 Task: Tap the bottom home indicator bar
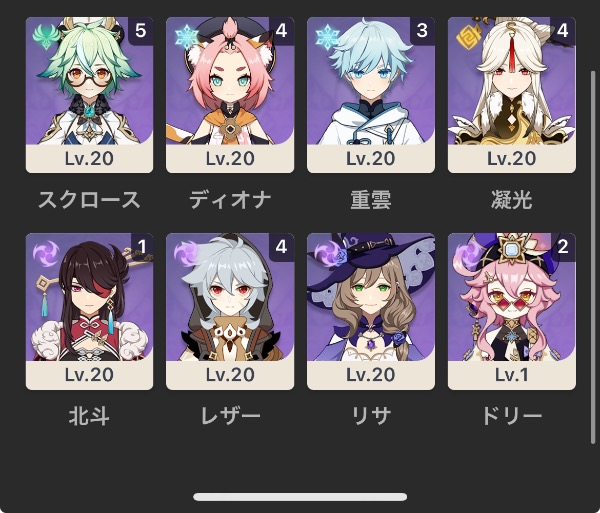click(300, 497)
